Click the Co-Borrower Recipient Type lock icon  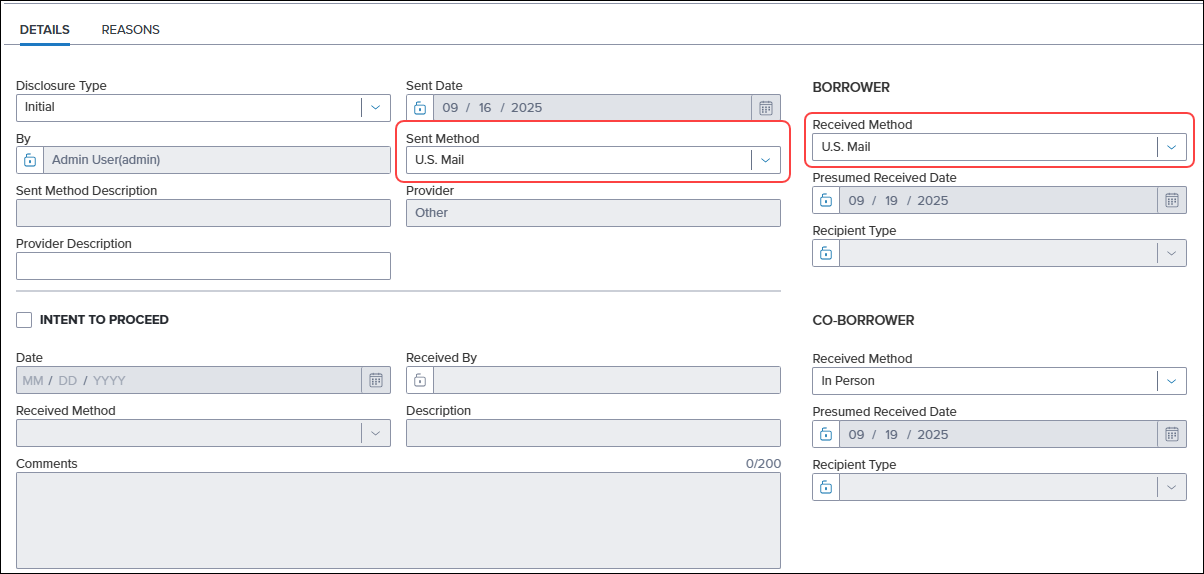[x=826, y=487]
